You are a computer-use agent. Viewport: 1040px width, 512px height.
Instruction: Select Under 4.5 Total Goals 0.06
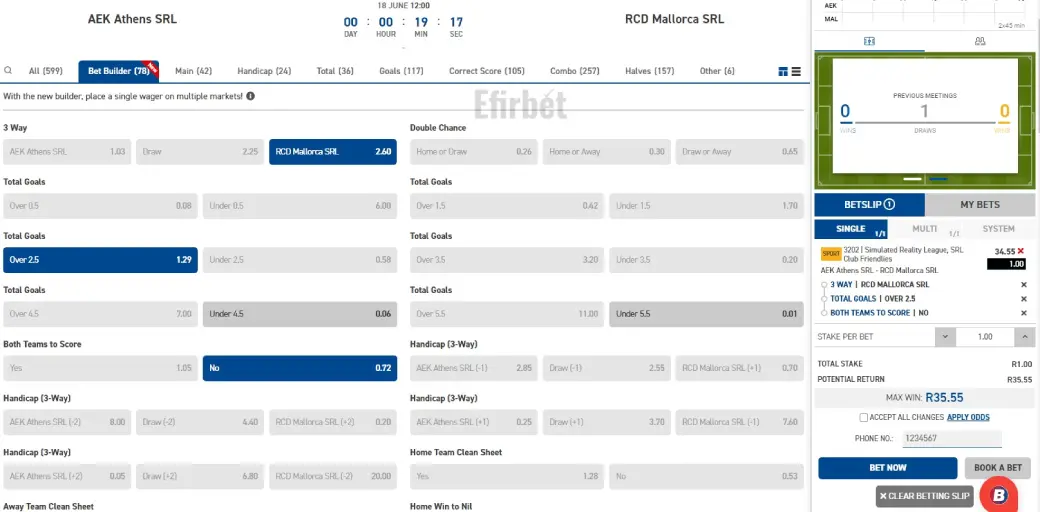coord(300,314)
